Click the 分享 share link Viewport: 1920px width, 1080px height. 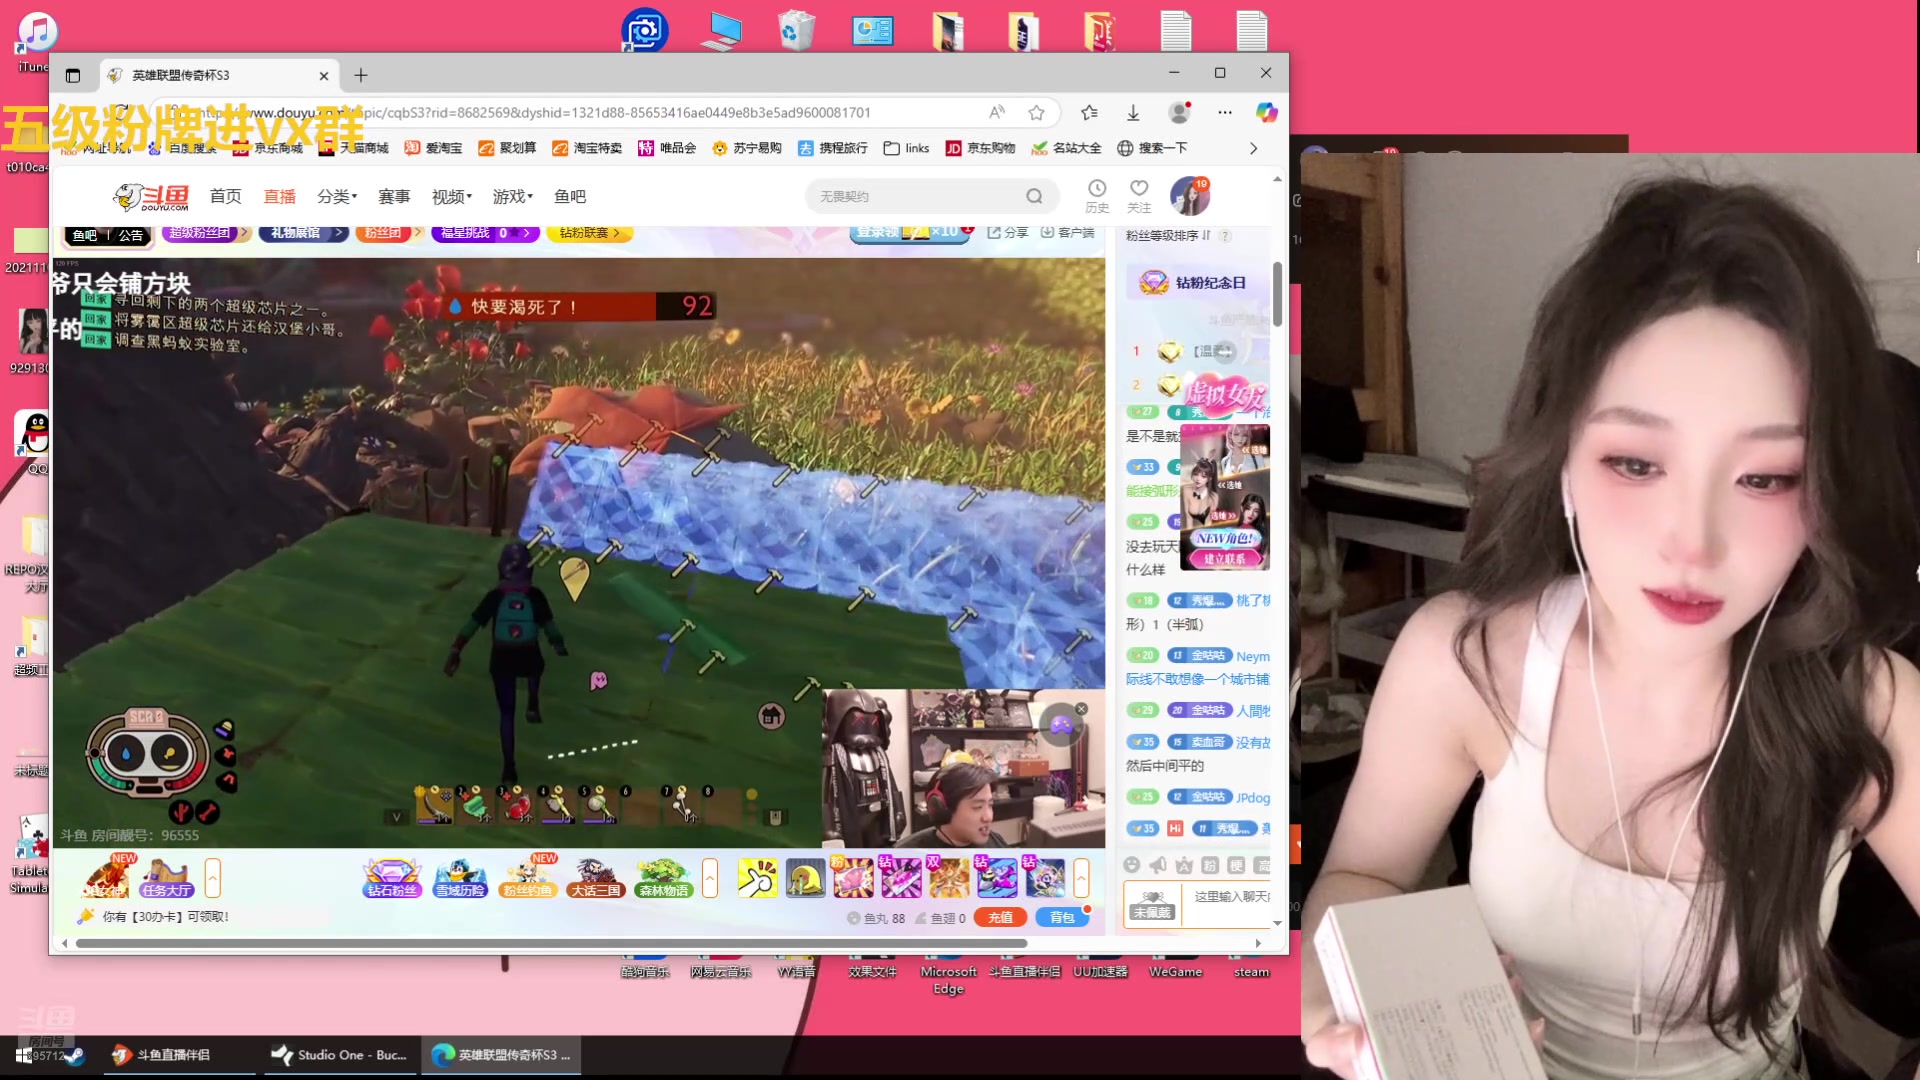[1008, 232]
